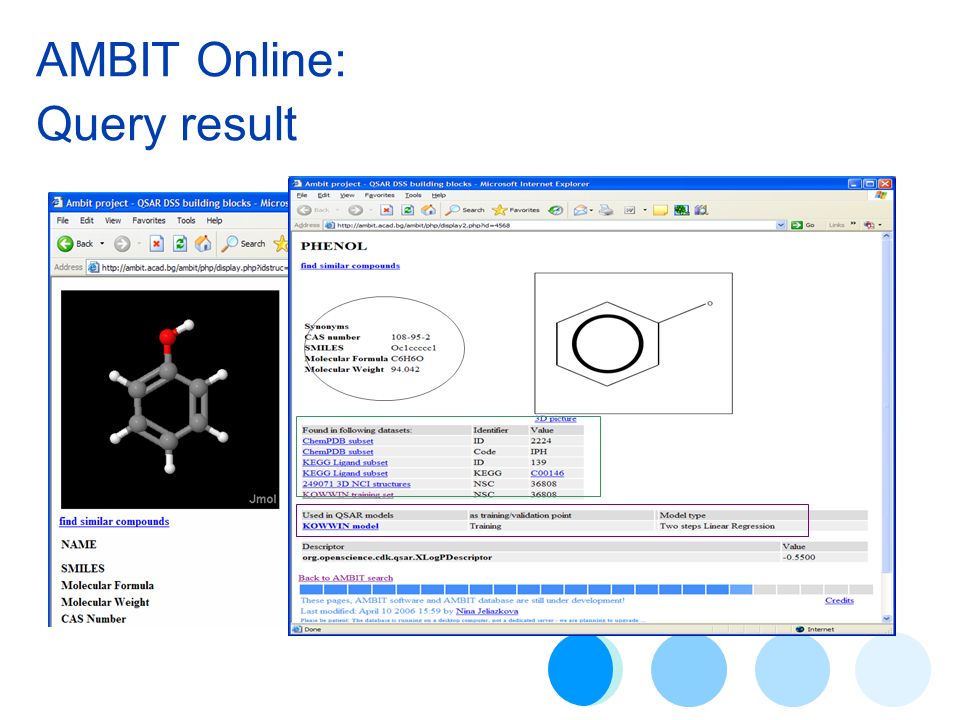Click Go button beside address bar
960x720 pixels.
pyautogui.click(x=803, y=225)
